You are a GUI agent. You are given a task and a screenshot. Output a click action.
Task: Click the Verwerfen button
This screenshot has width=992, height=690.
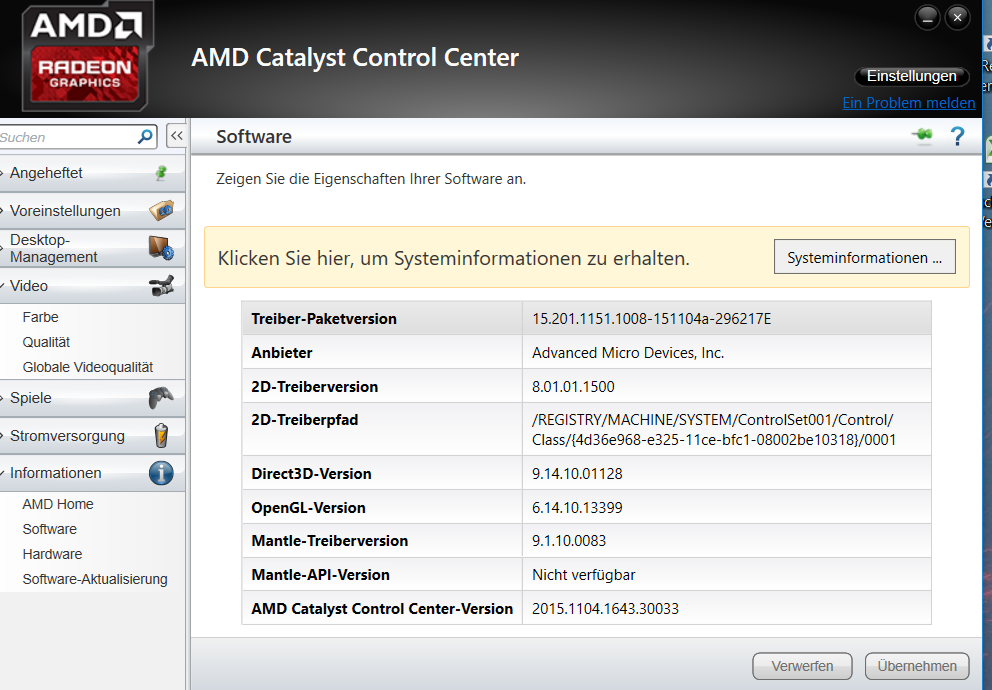point(802,666)
